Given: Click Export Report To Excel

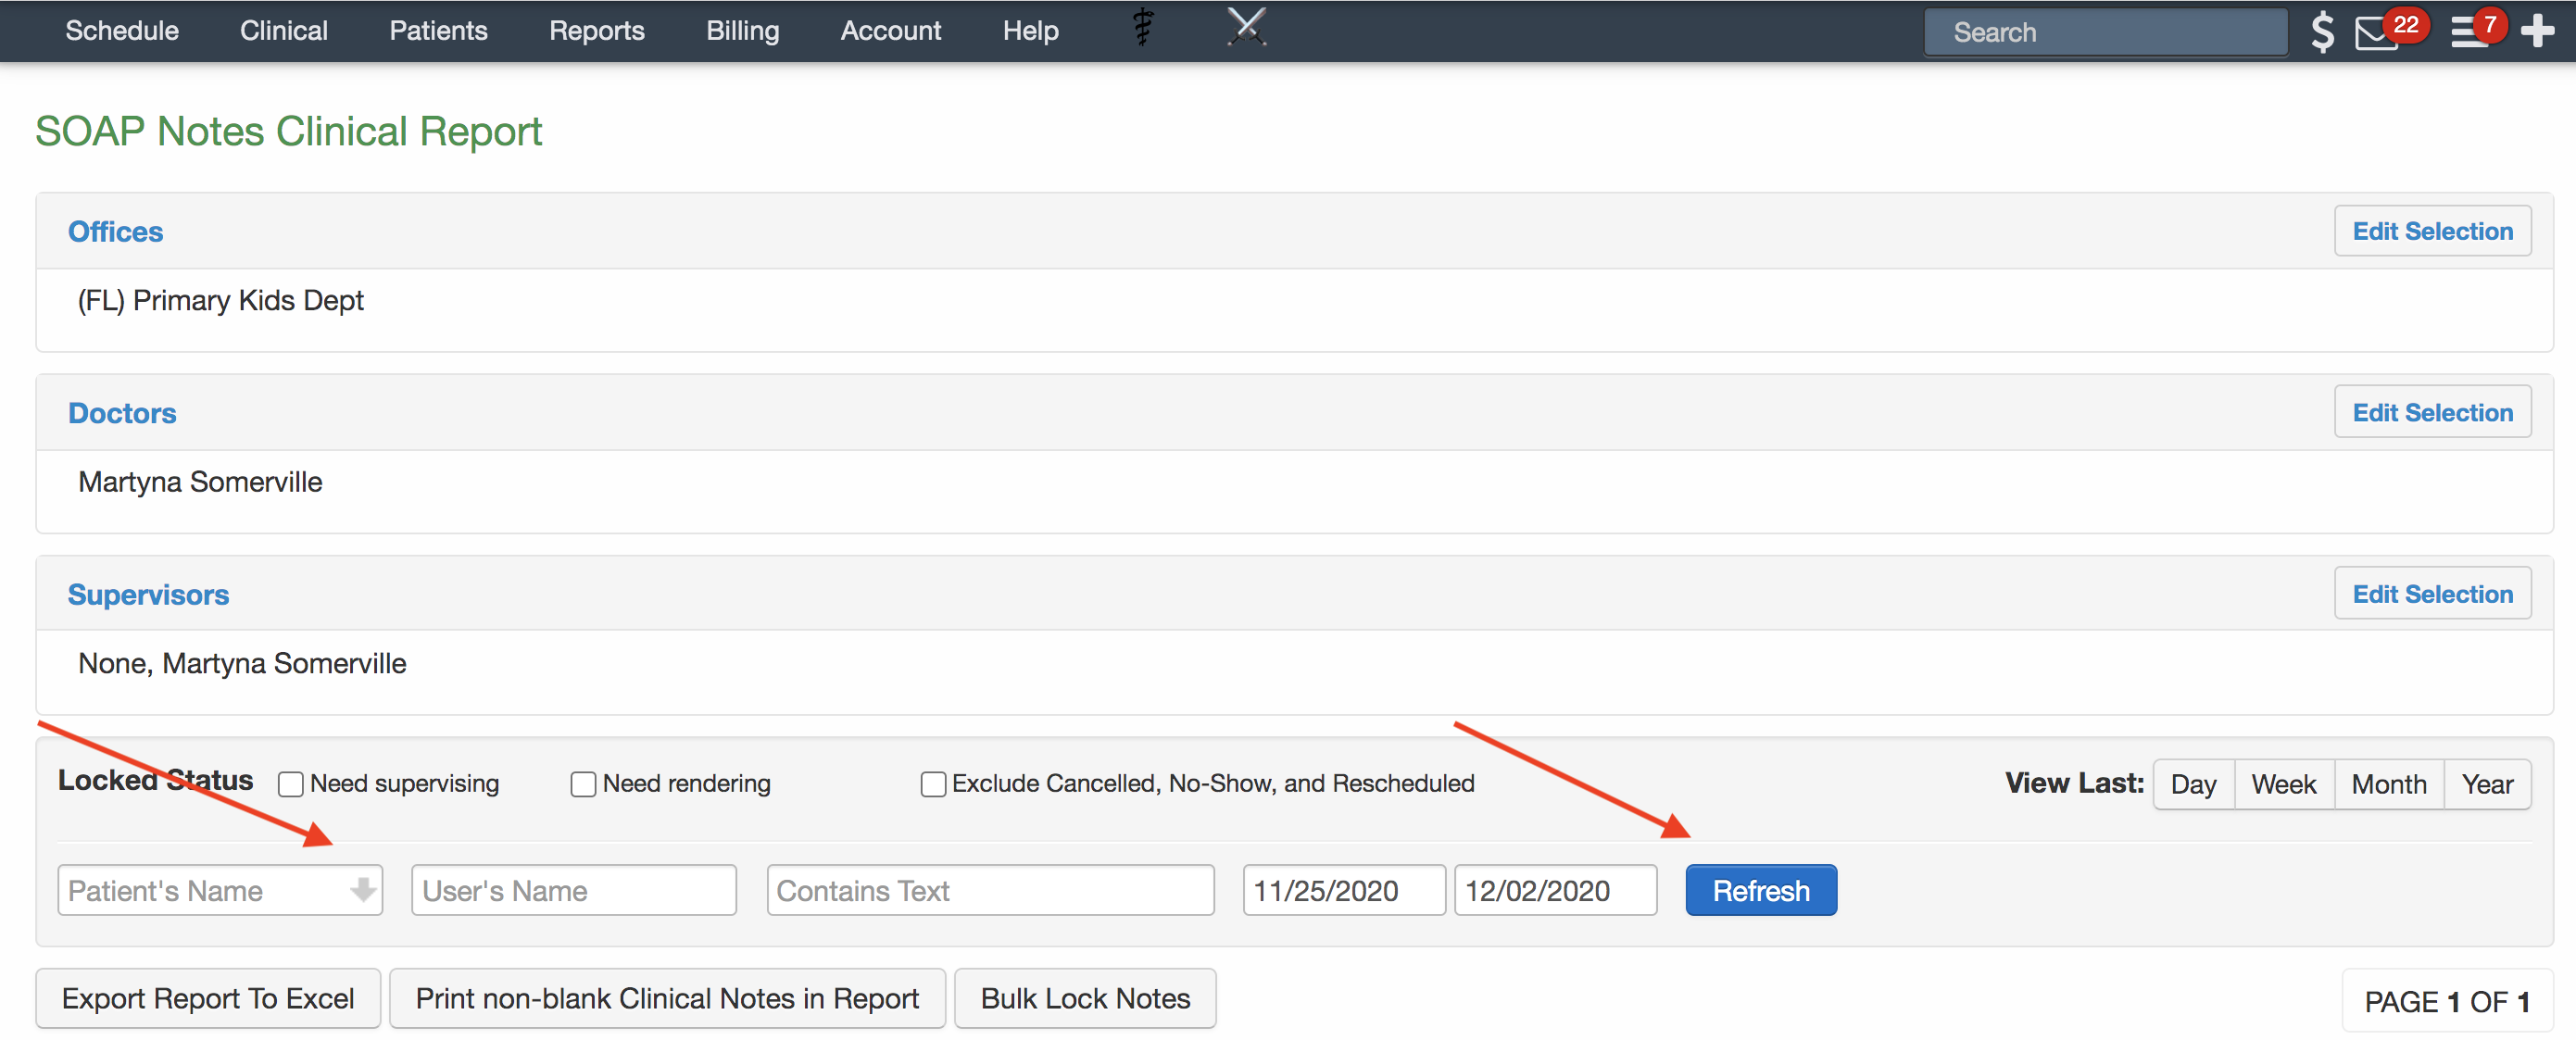Looking at the screenshot, I should pyautogui.click(x=208, y=998).
